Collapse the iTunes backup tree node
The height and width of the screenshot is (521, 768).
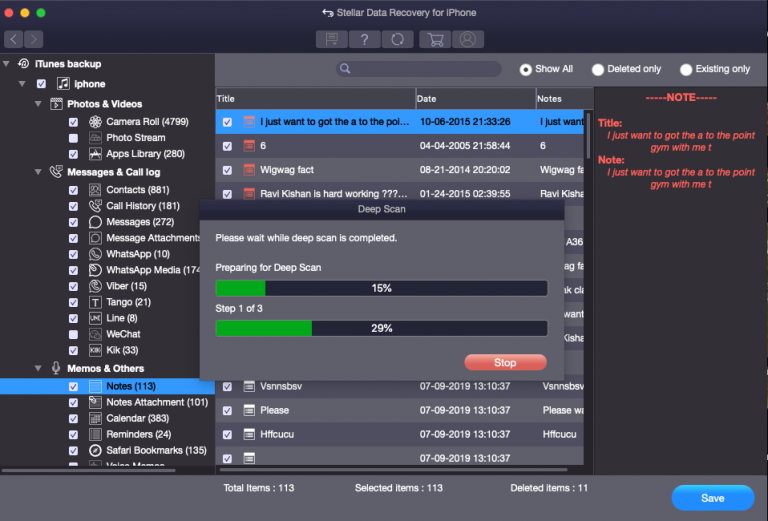pos(7,63)
